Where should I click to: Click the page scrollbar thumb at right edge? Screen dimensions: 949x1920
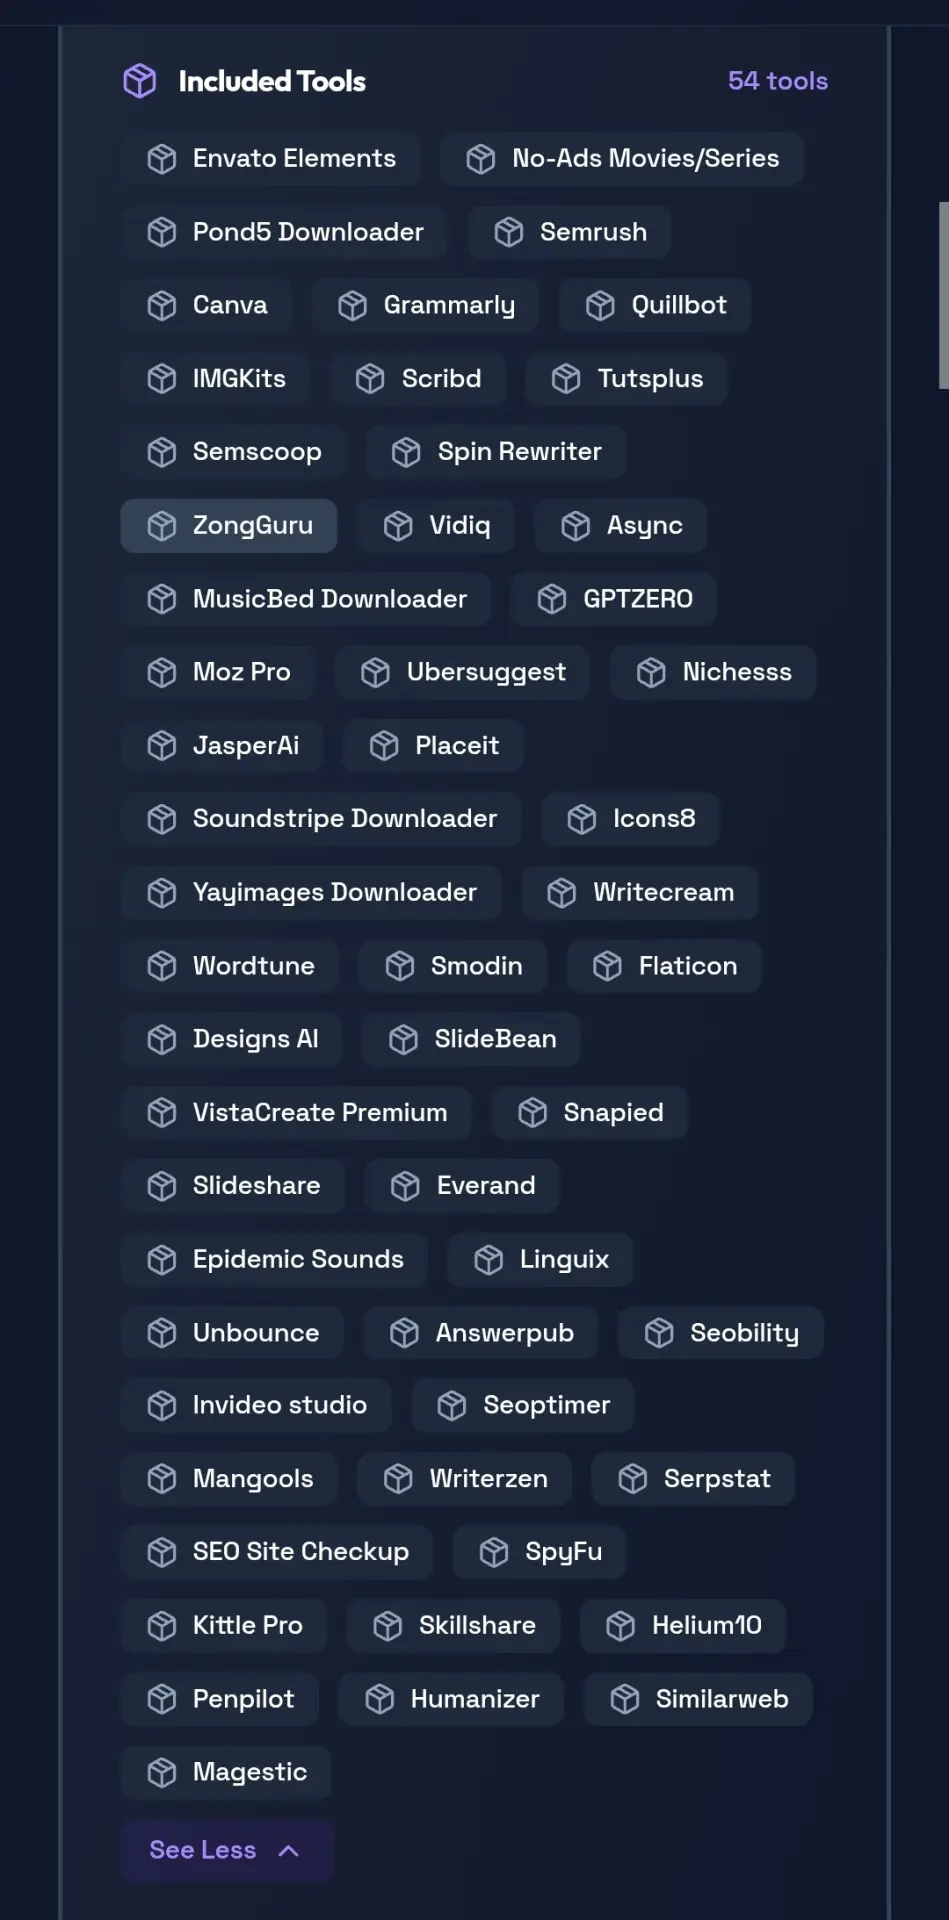point(943,295)
